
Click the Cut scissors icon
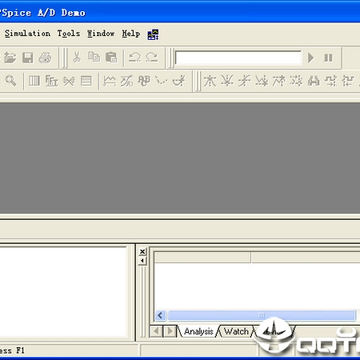click(x=77, y=58)
